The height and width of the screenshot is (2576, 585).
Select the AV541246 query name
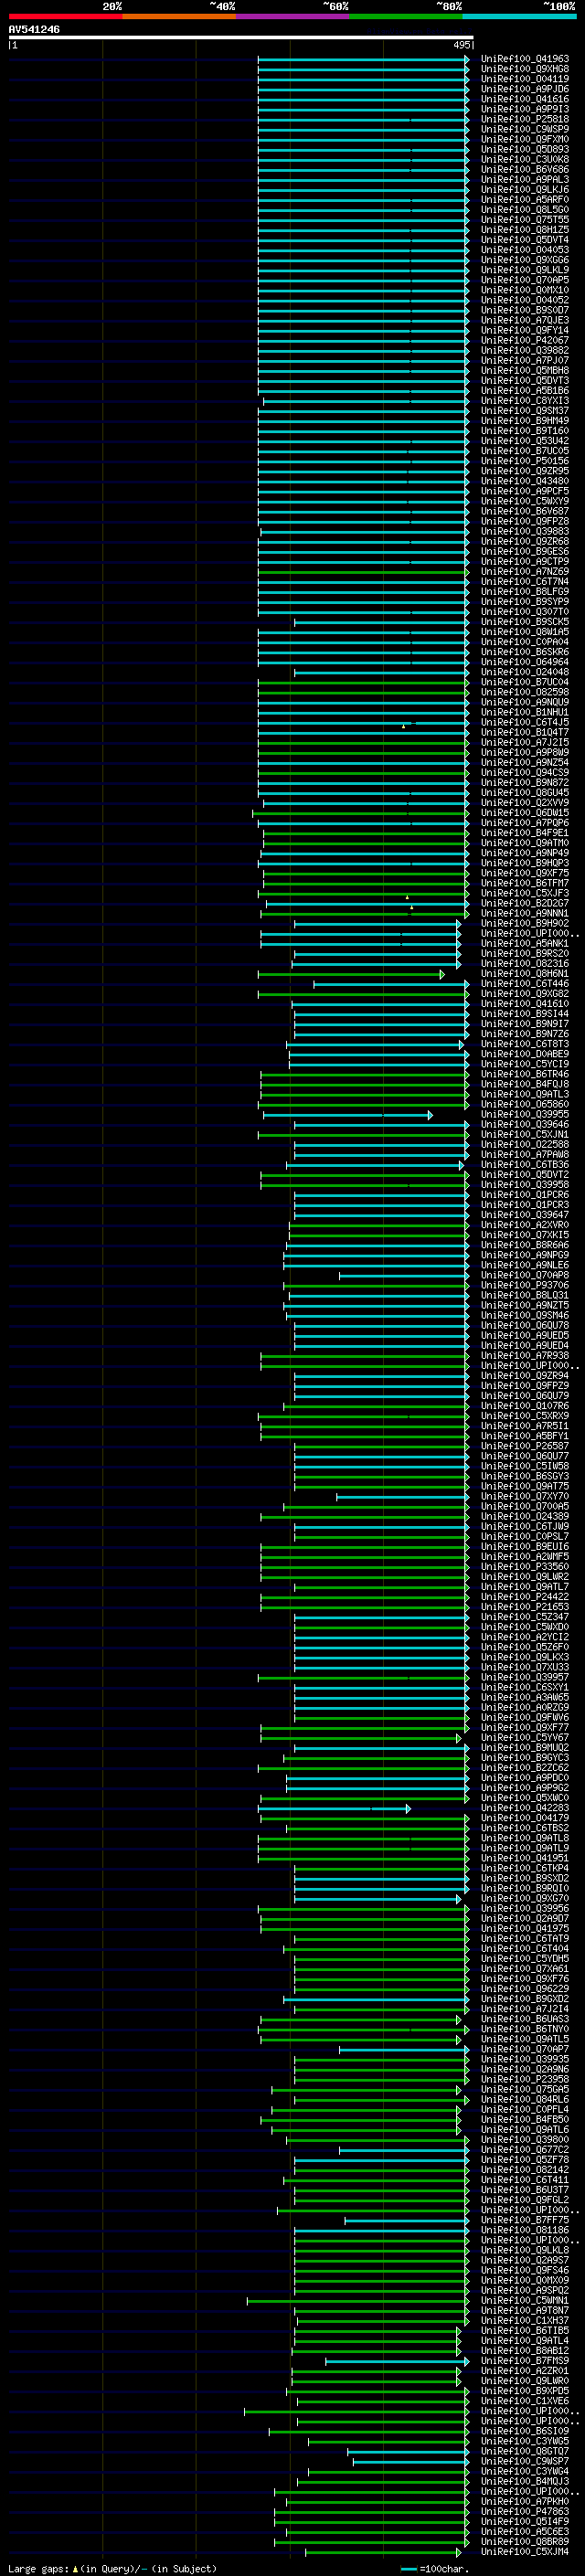coord(34,30)
